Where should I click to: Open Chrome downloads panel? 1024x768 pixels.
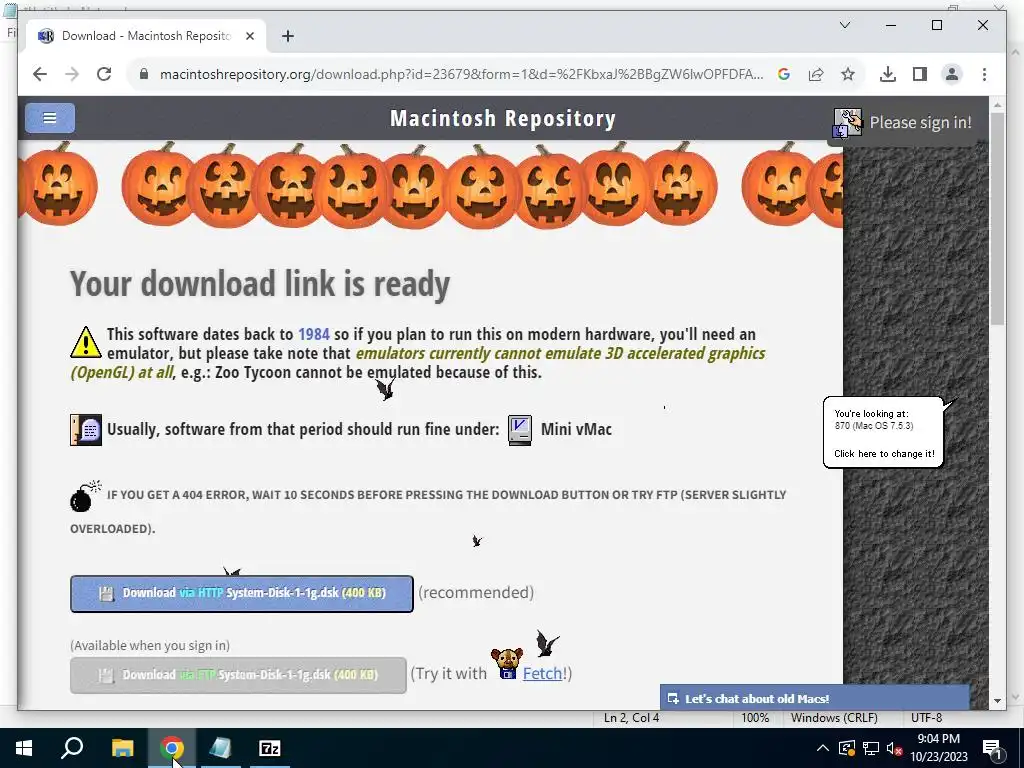(888, 74)
